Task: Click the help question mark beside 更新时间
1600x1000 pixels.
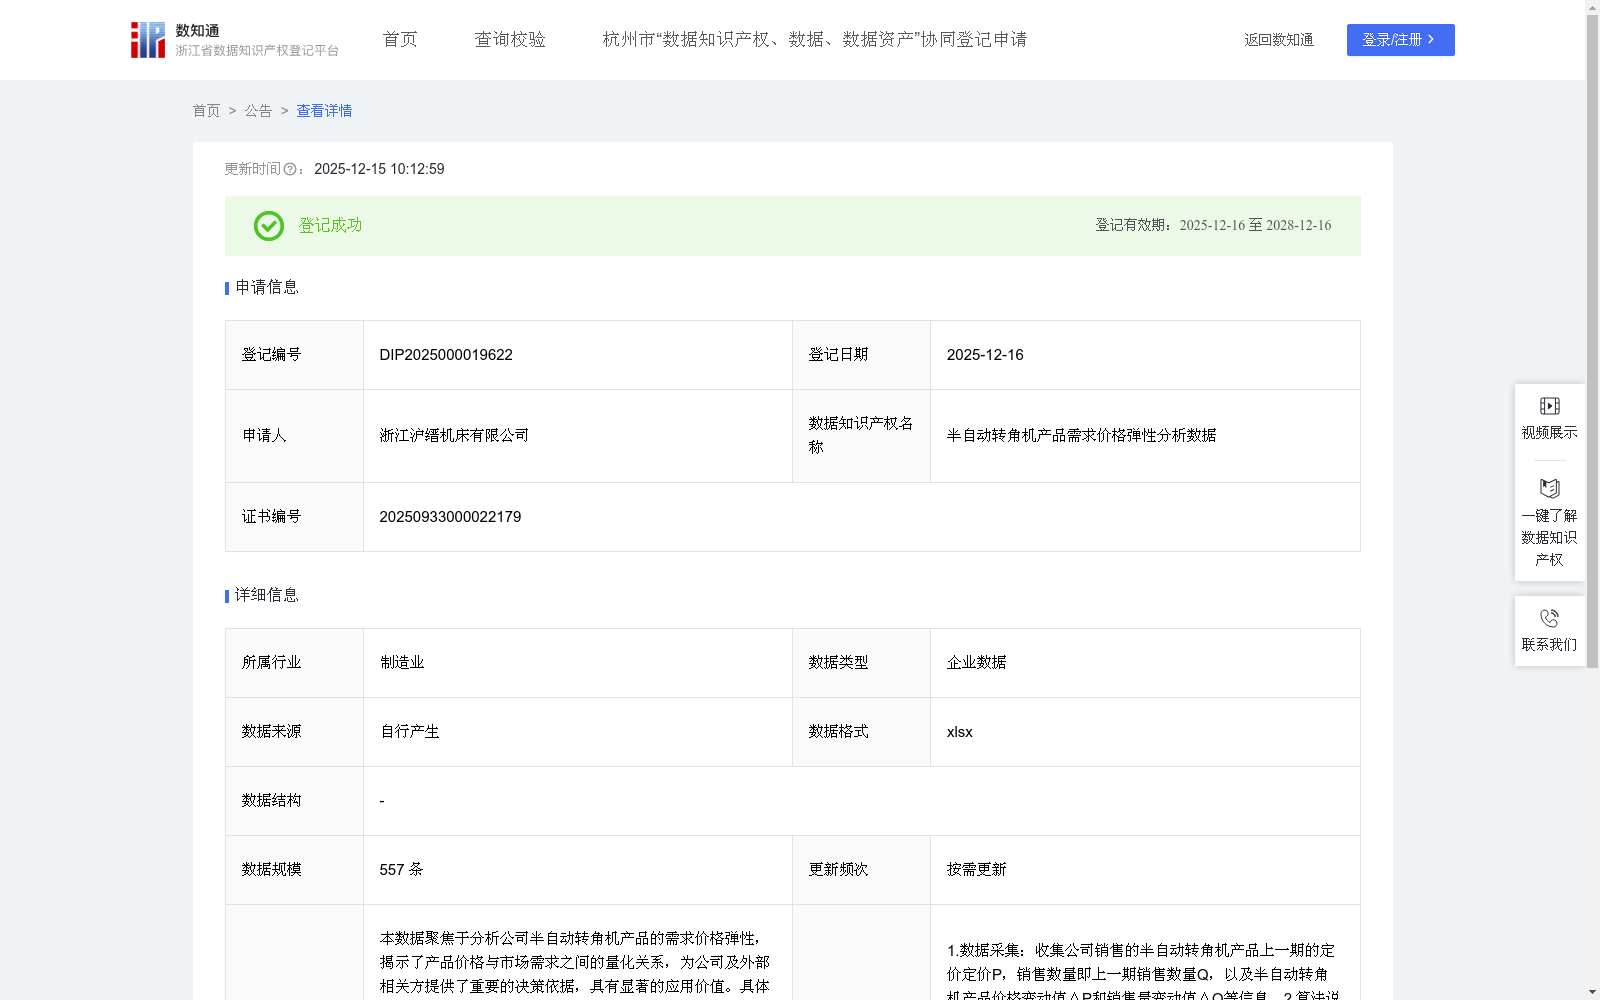Action: pos(290,169)
